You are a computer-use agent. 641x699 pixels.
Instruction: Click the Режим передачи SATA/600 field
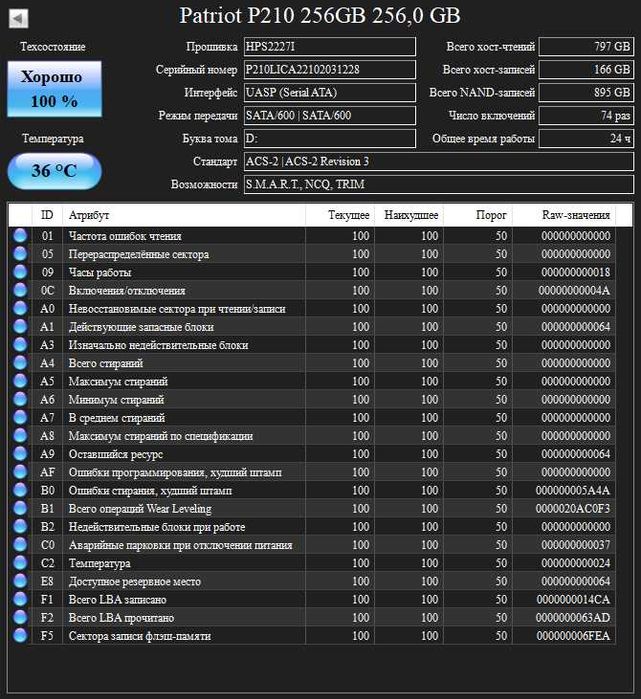click(x=330, y=115)
